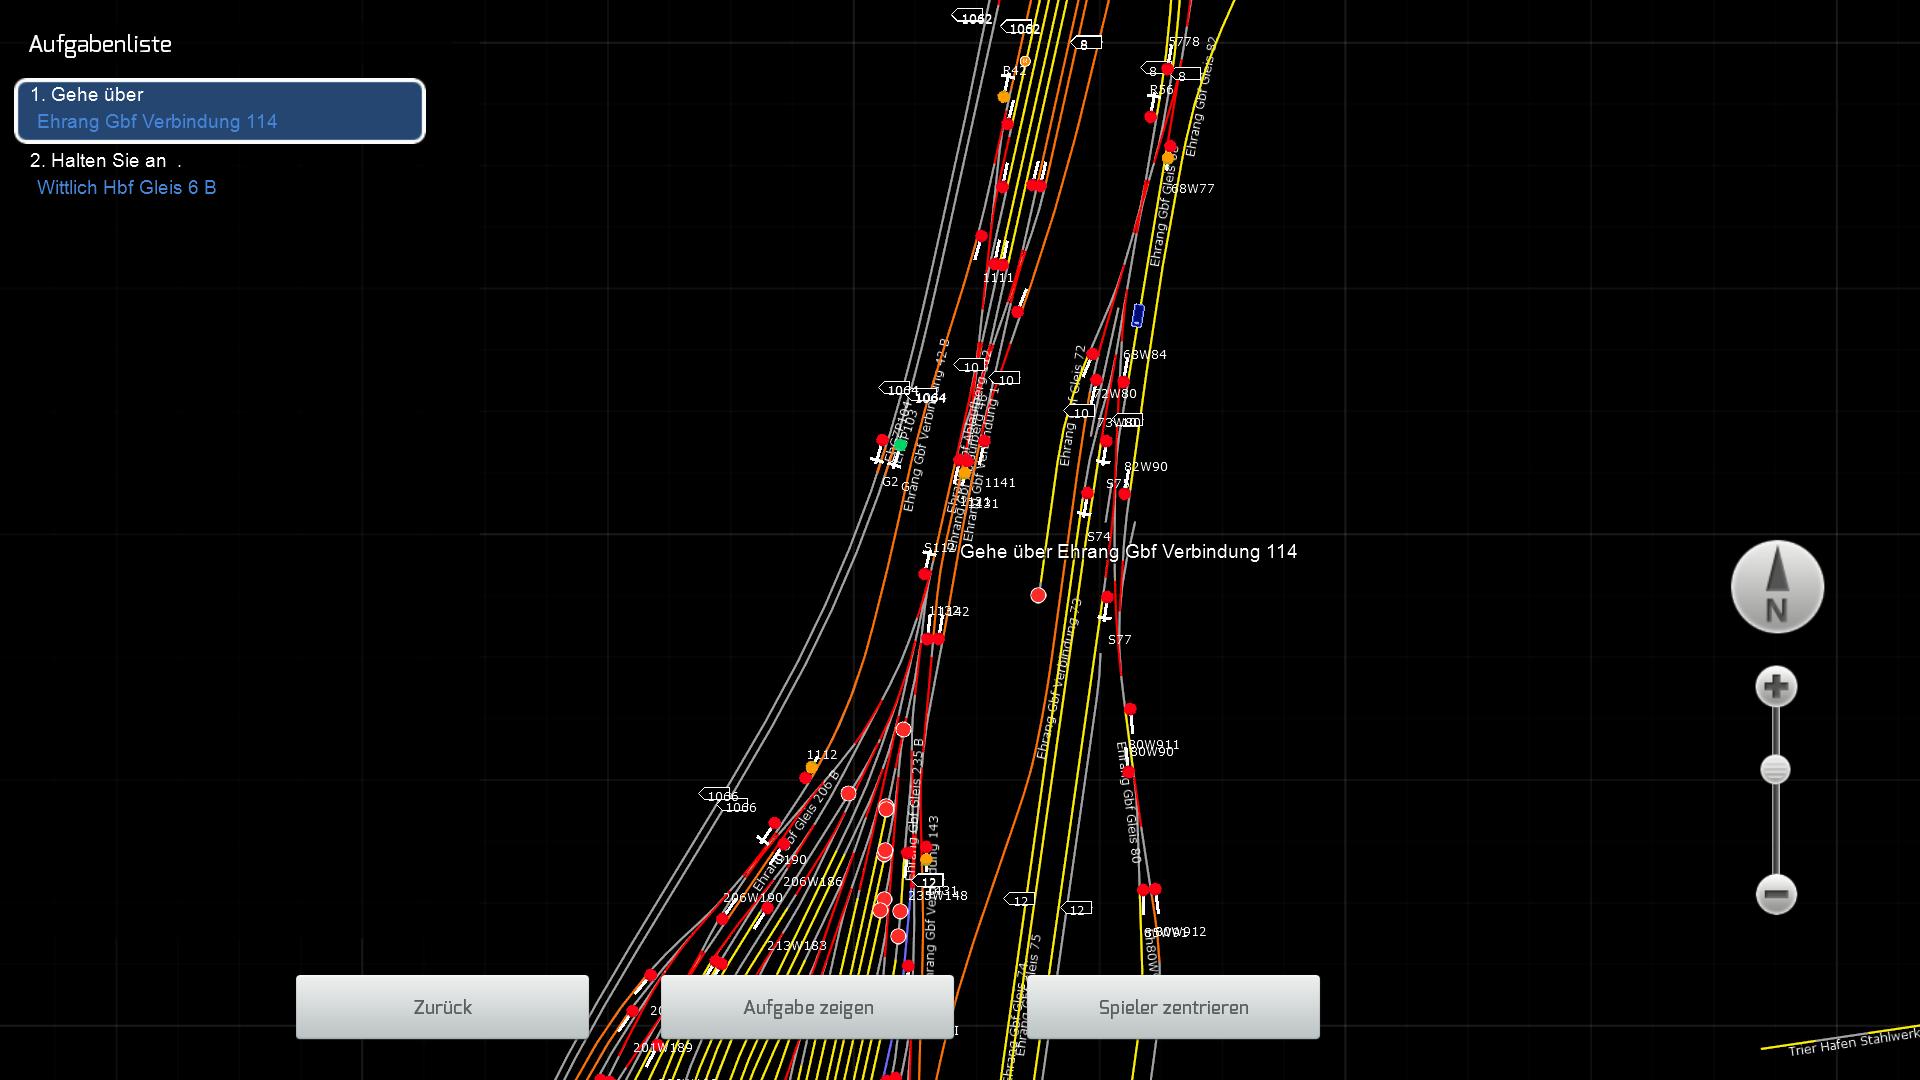The width and height of the screenshot is (1920, 1080).
Task: Click the zoom slider handle
Action: point(1775,770)
